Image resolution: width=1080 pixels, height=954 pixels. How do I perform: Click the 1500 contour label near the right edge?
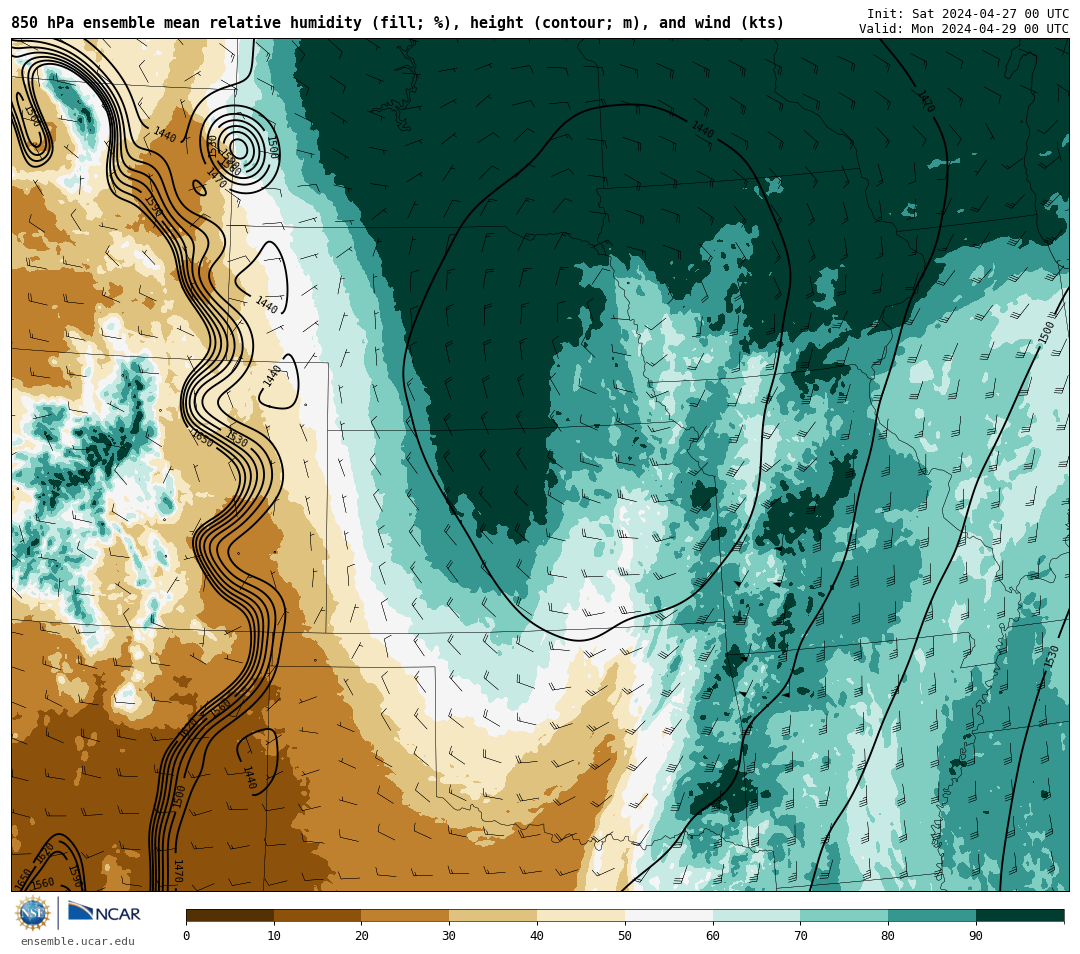tap(1046, 333)
